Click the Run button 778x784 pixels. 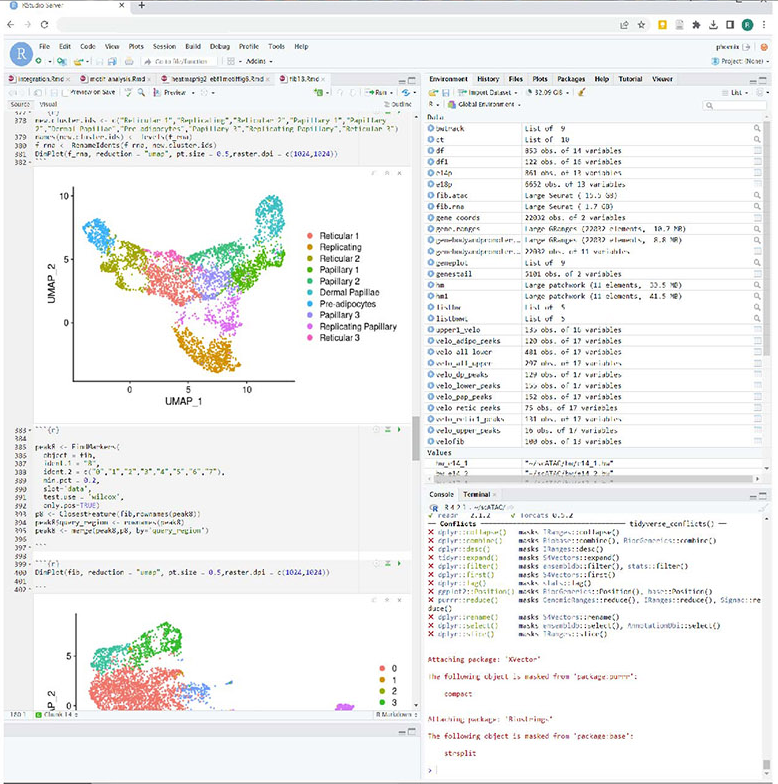(x=376, y=92)
